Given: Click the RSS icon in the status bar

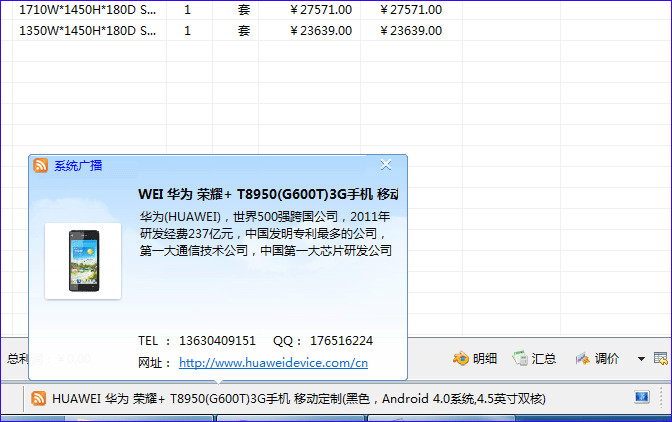Looking at the screenshot, I should point(39,398).
